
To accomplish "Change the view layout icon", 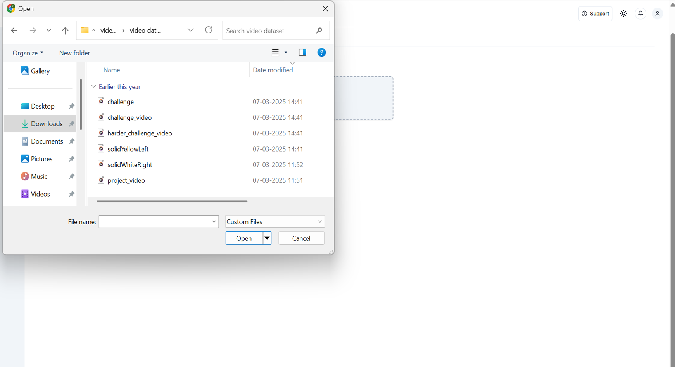I will coord(276,52).
